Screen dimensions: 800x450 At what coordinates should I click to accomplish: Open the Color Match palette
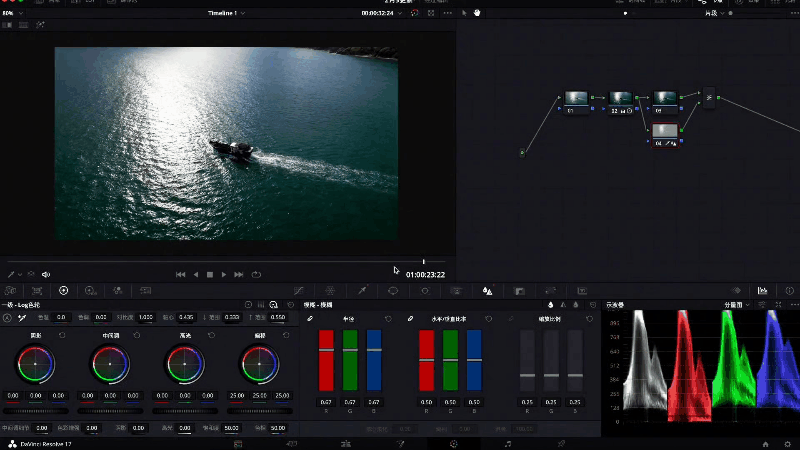pos(37,291)
